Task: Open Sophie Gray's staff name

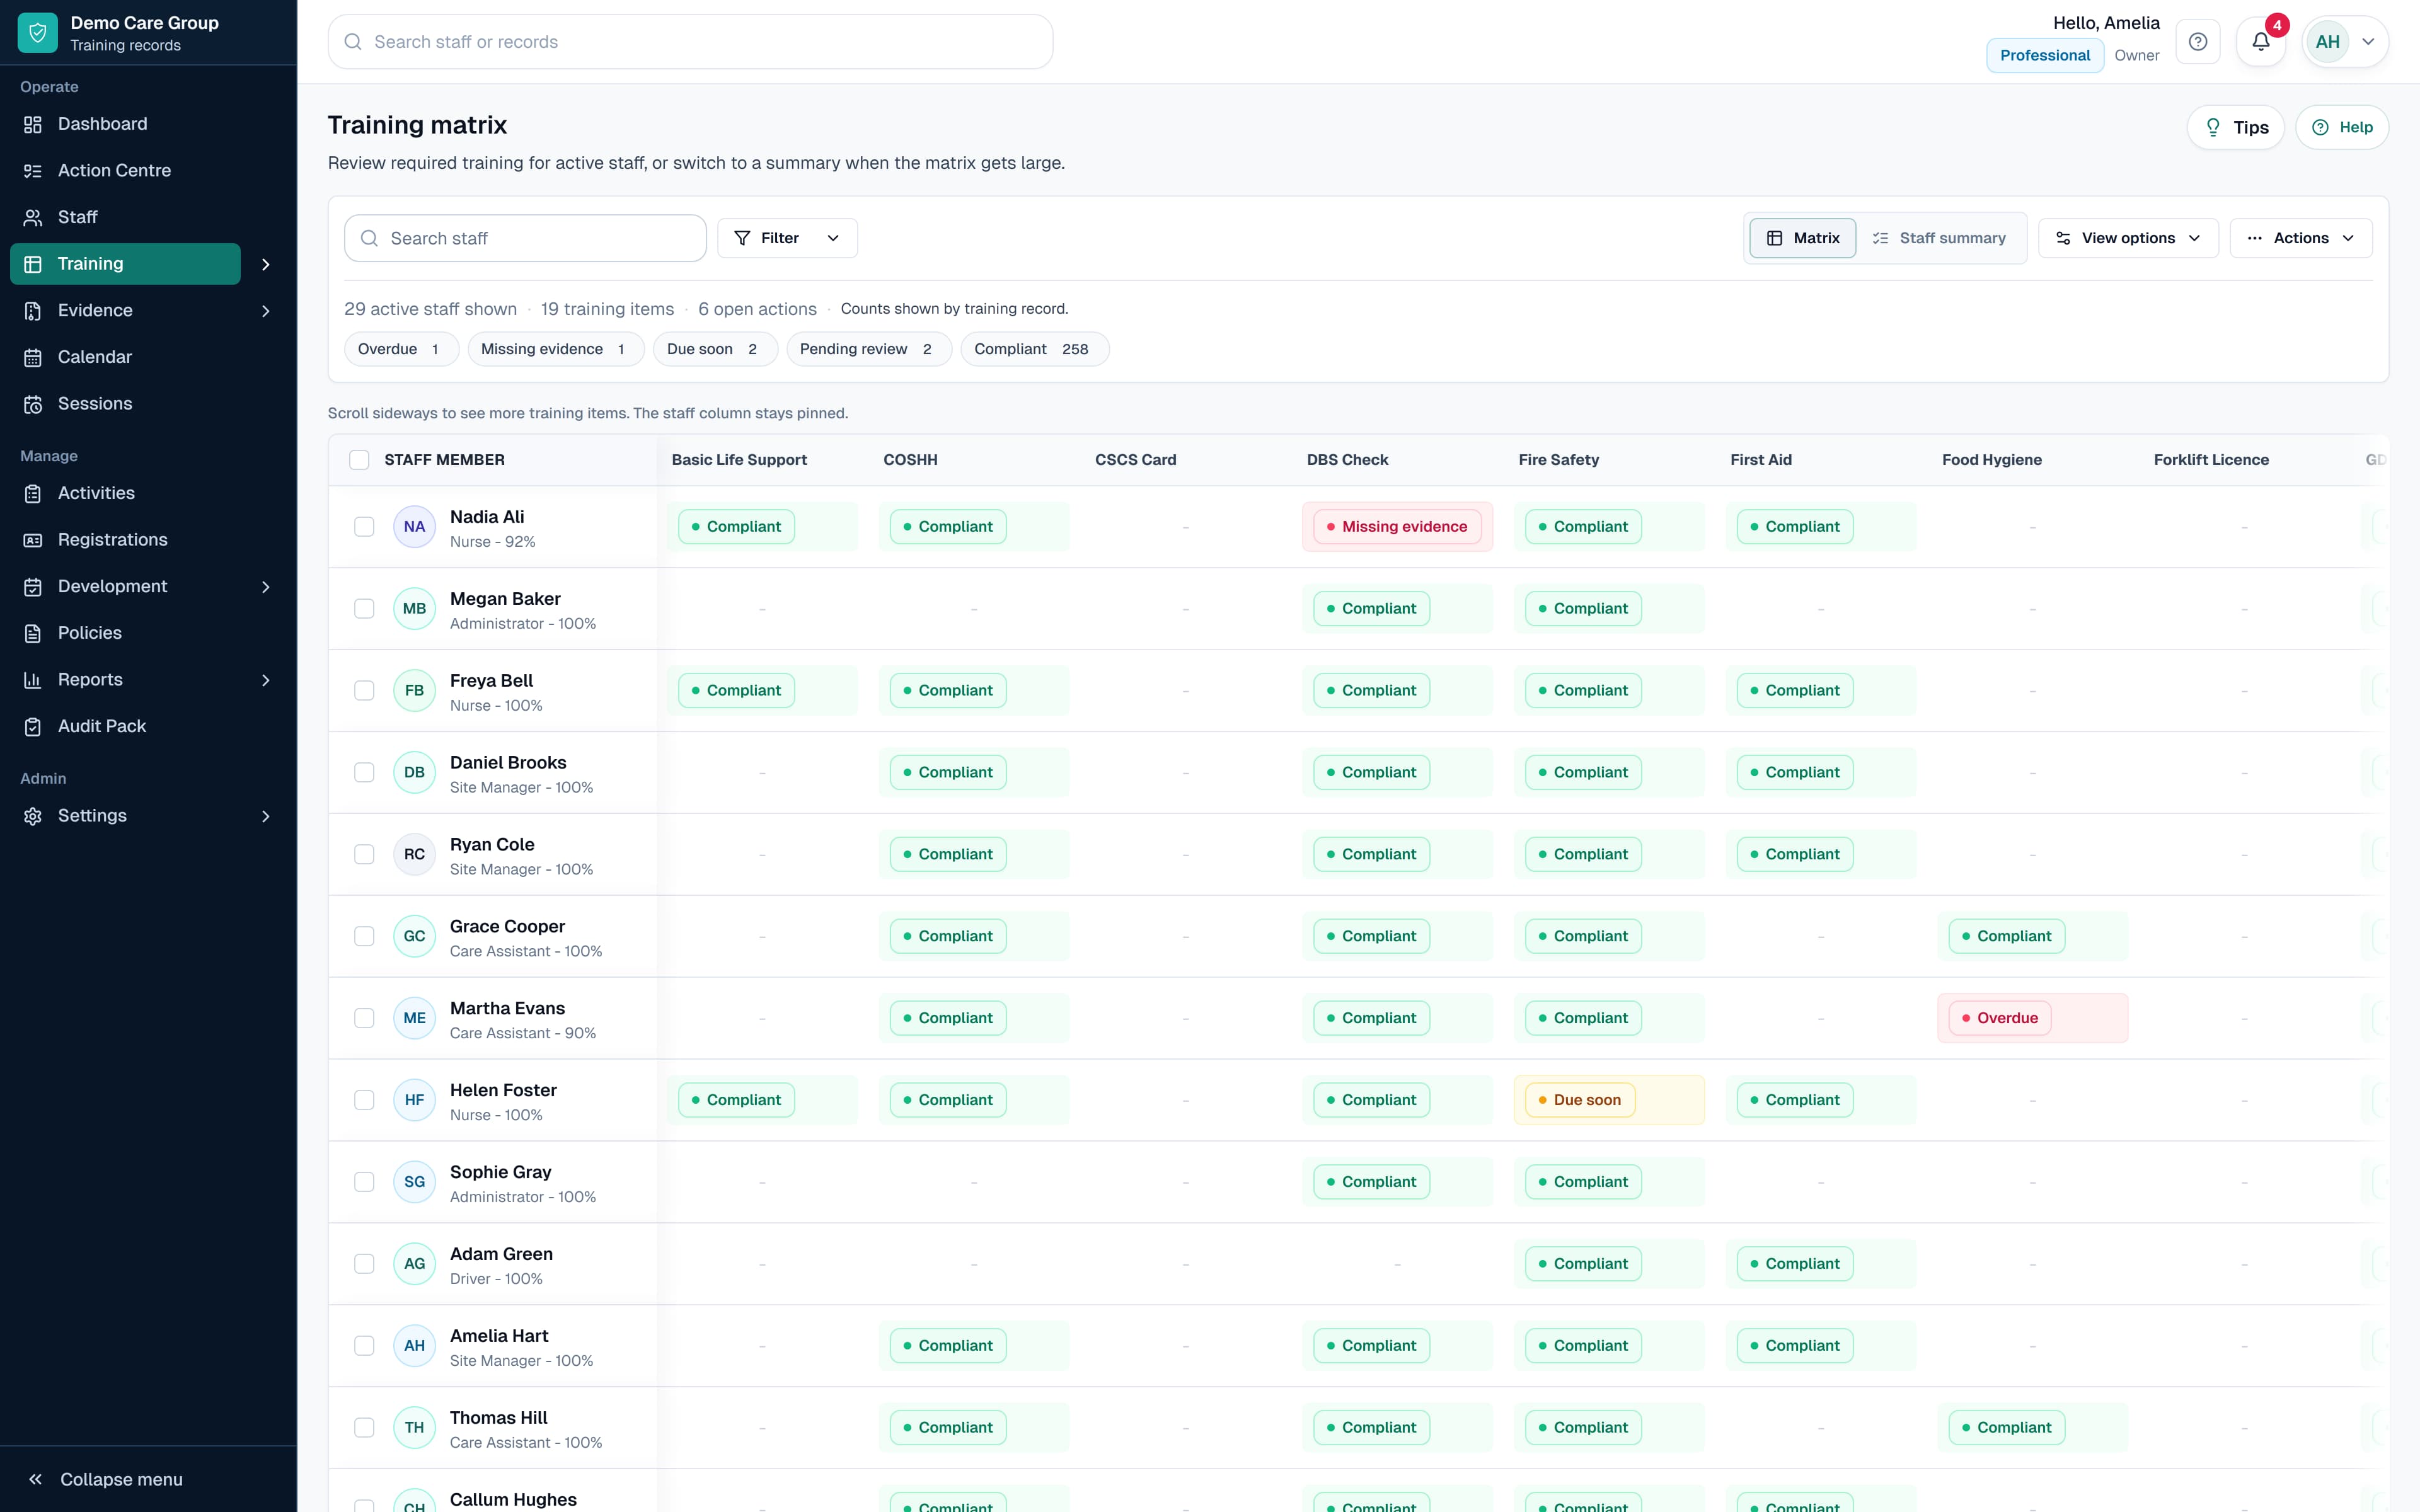Action: coord(500,1172)
